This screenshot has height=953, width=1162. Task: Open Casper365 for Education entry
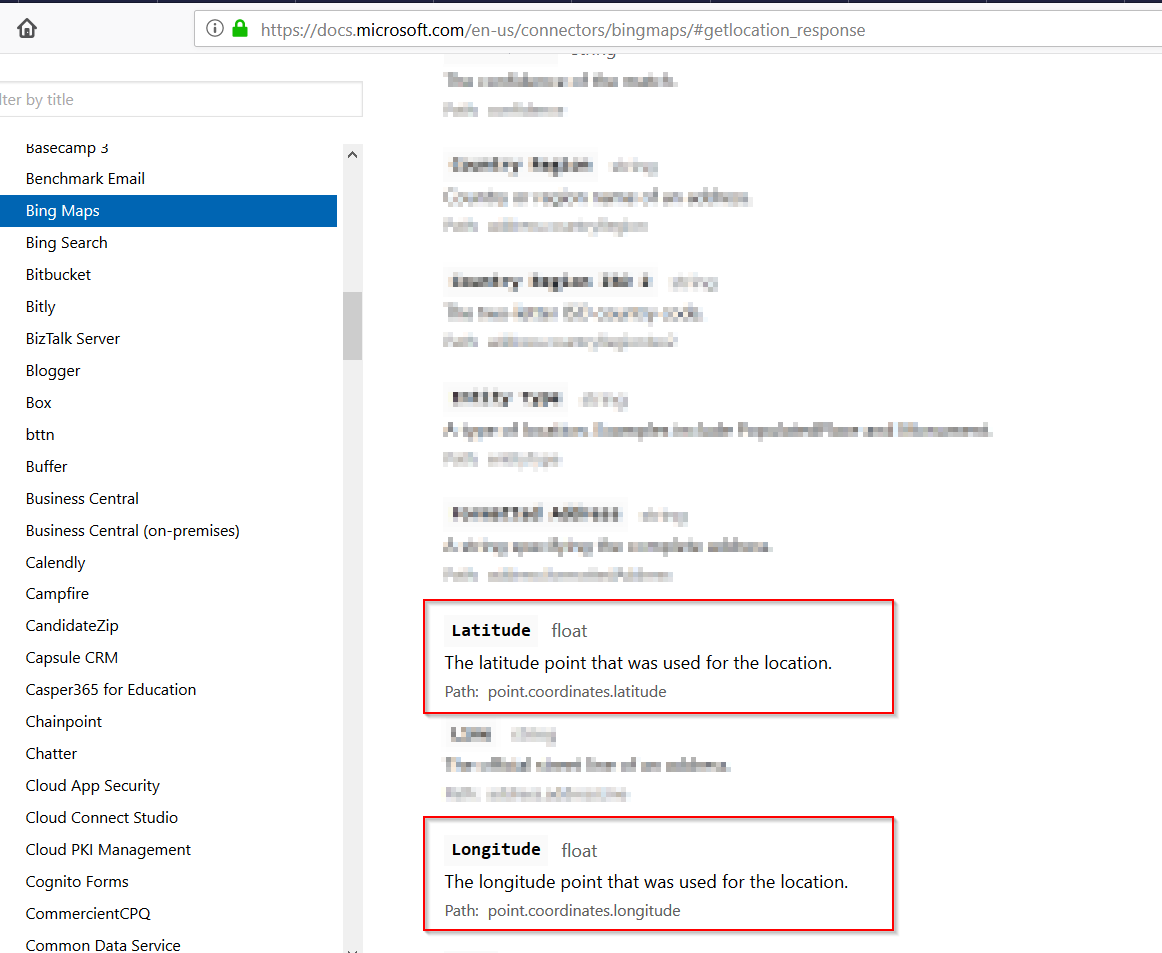click(x=111, y=690)
